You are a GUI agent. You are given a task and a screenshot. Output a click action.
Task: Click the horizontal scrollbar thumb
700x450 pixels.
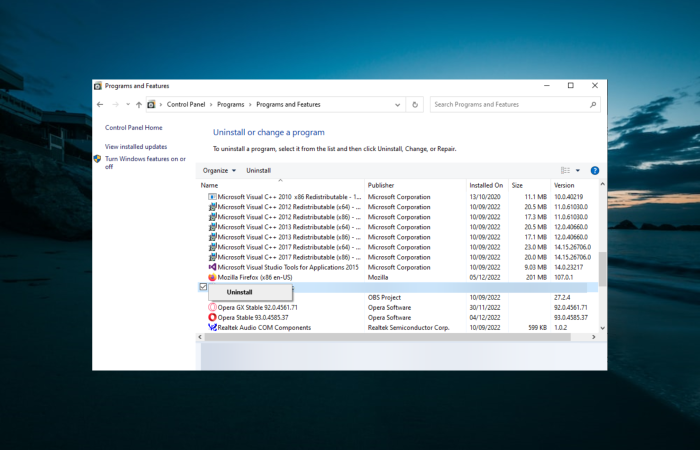[388, 337]
